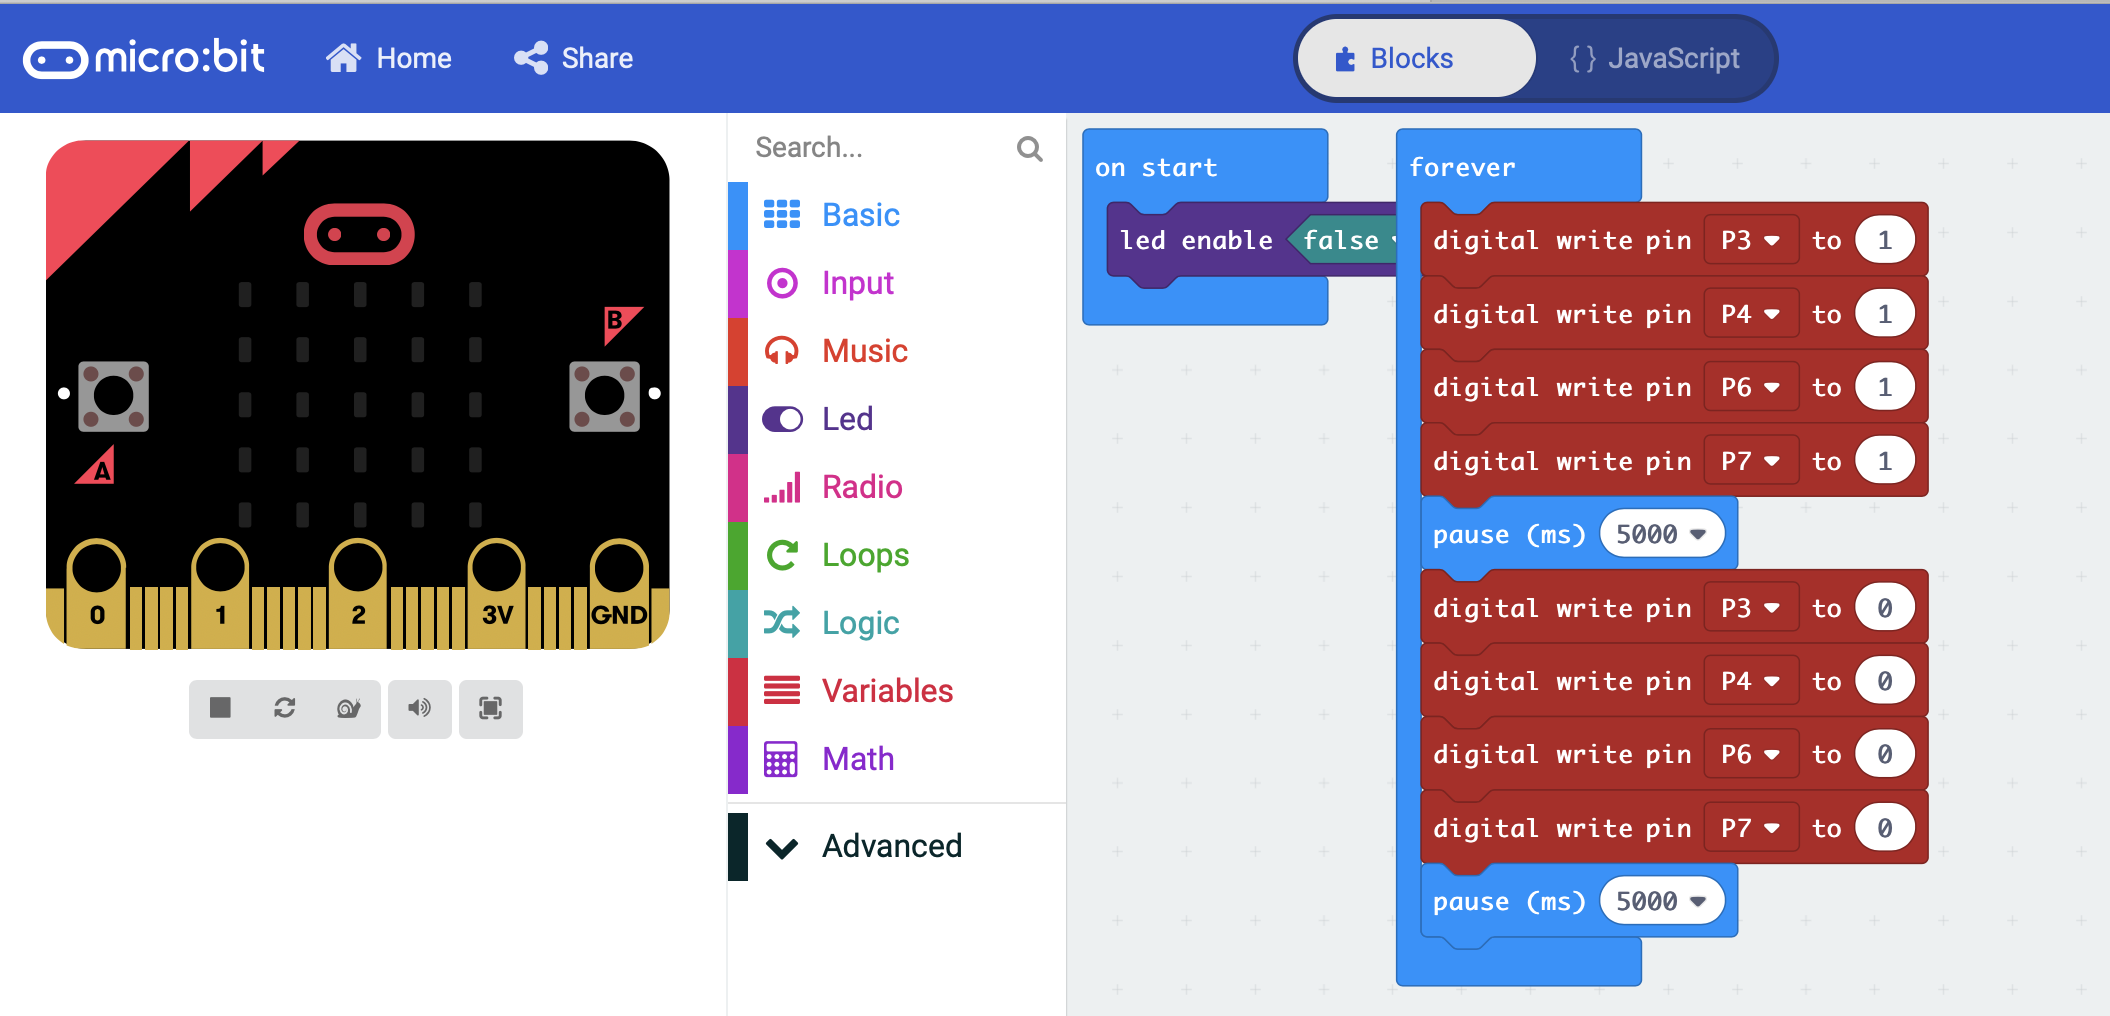The height and width of the screenshot is (1016, 2110).
Task: Toggle slow-motion snail mode
Action: pyautogui.click(x=348, y=709)
